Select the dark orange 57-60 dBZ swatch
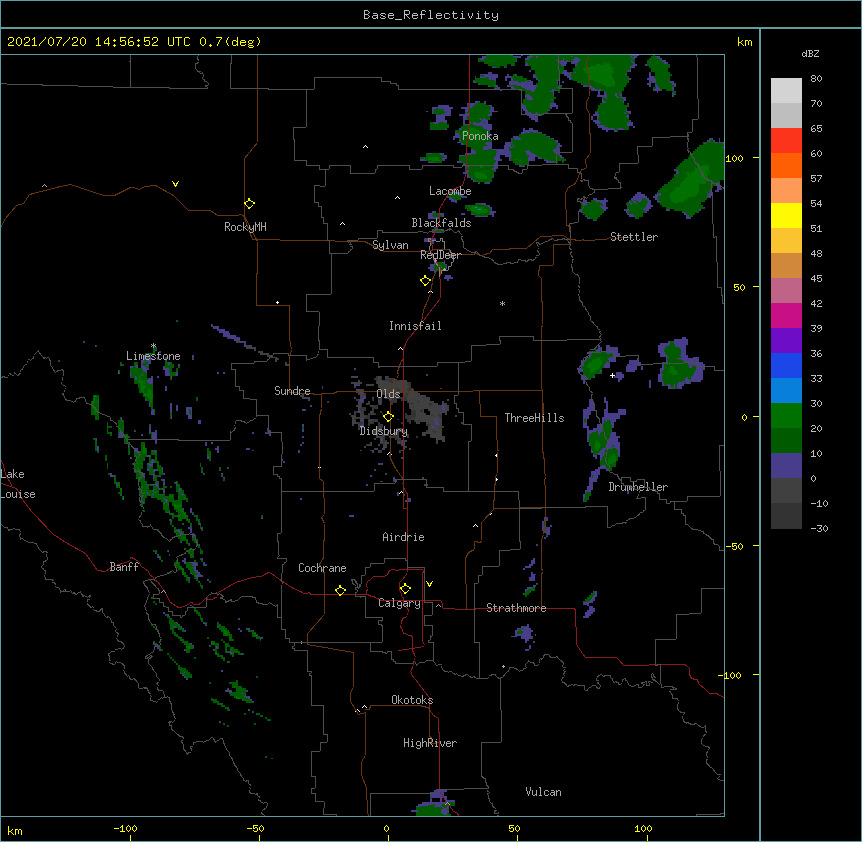 coord(786,165)
